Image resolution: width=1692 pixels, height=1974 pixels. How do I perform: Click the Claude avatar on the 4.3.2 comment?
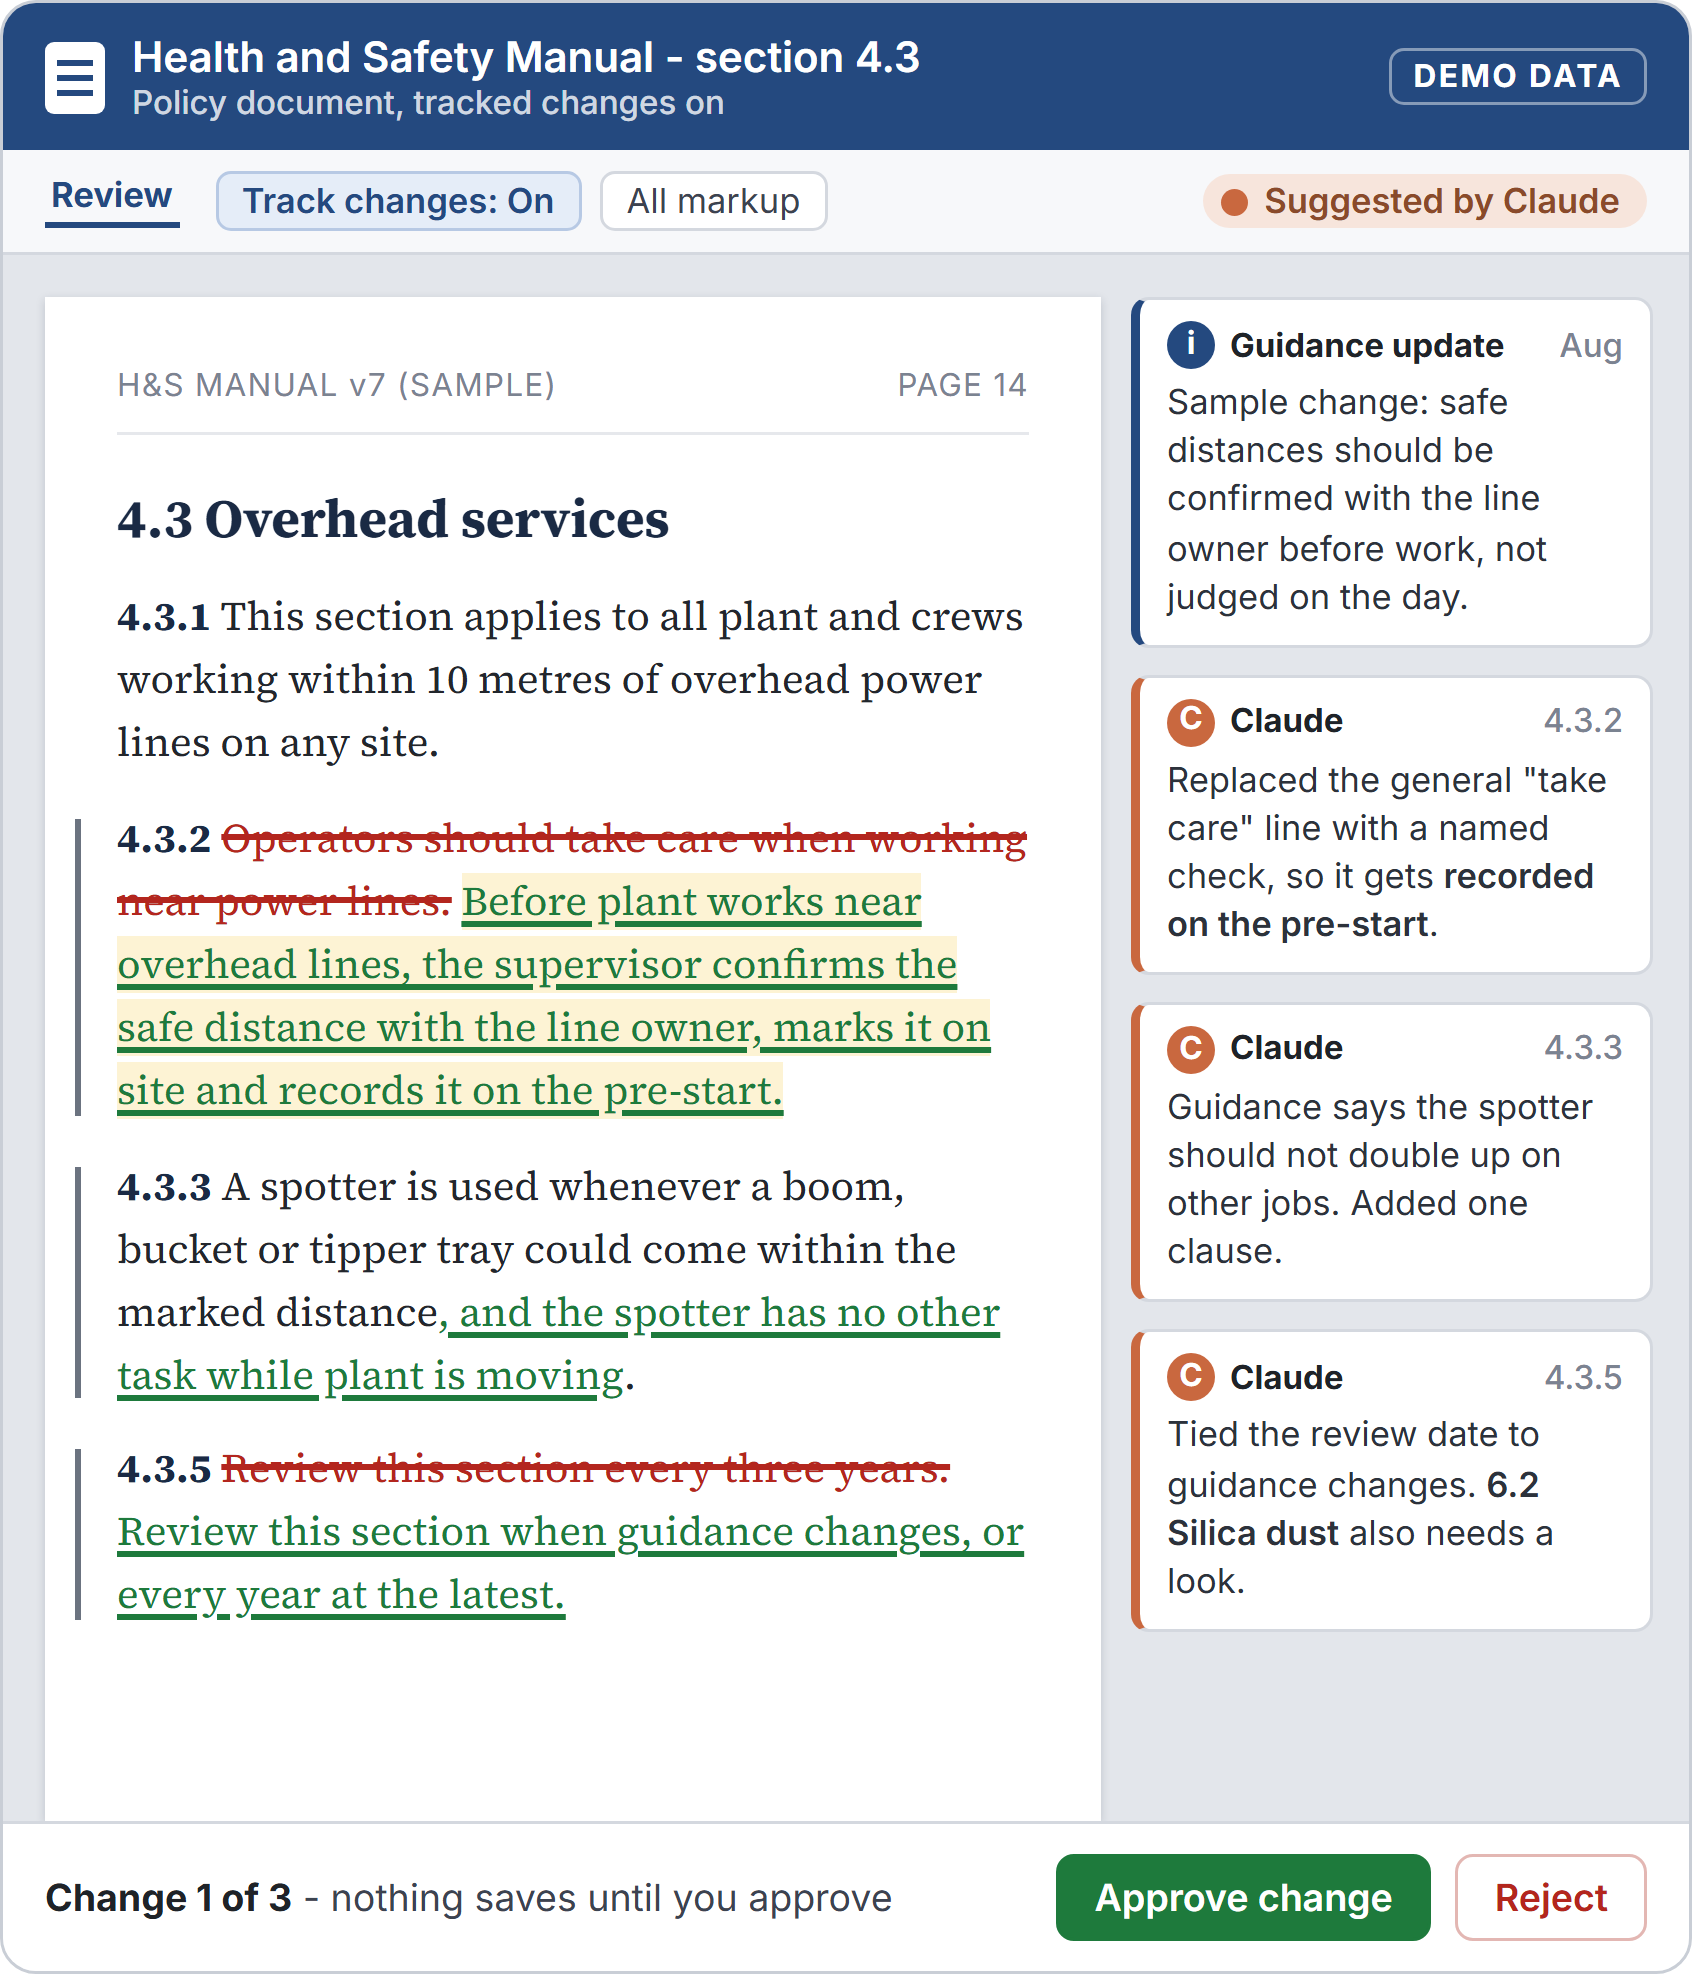coord(1191,721)
